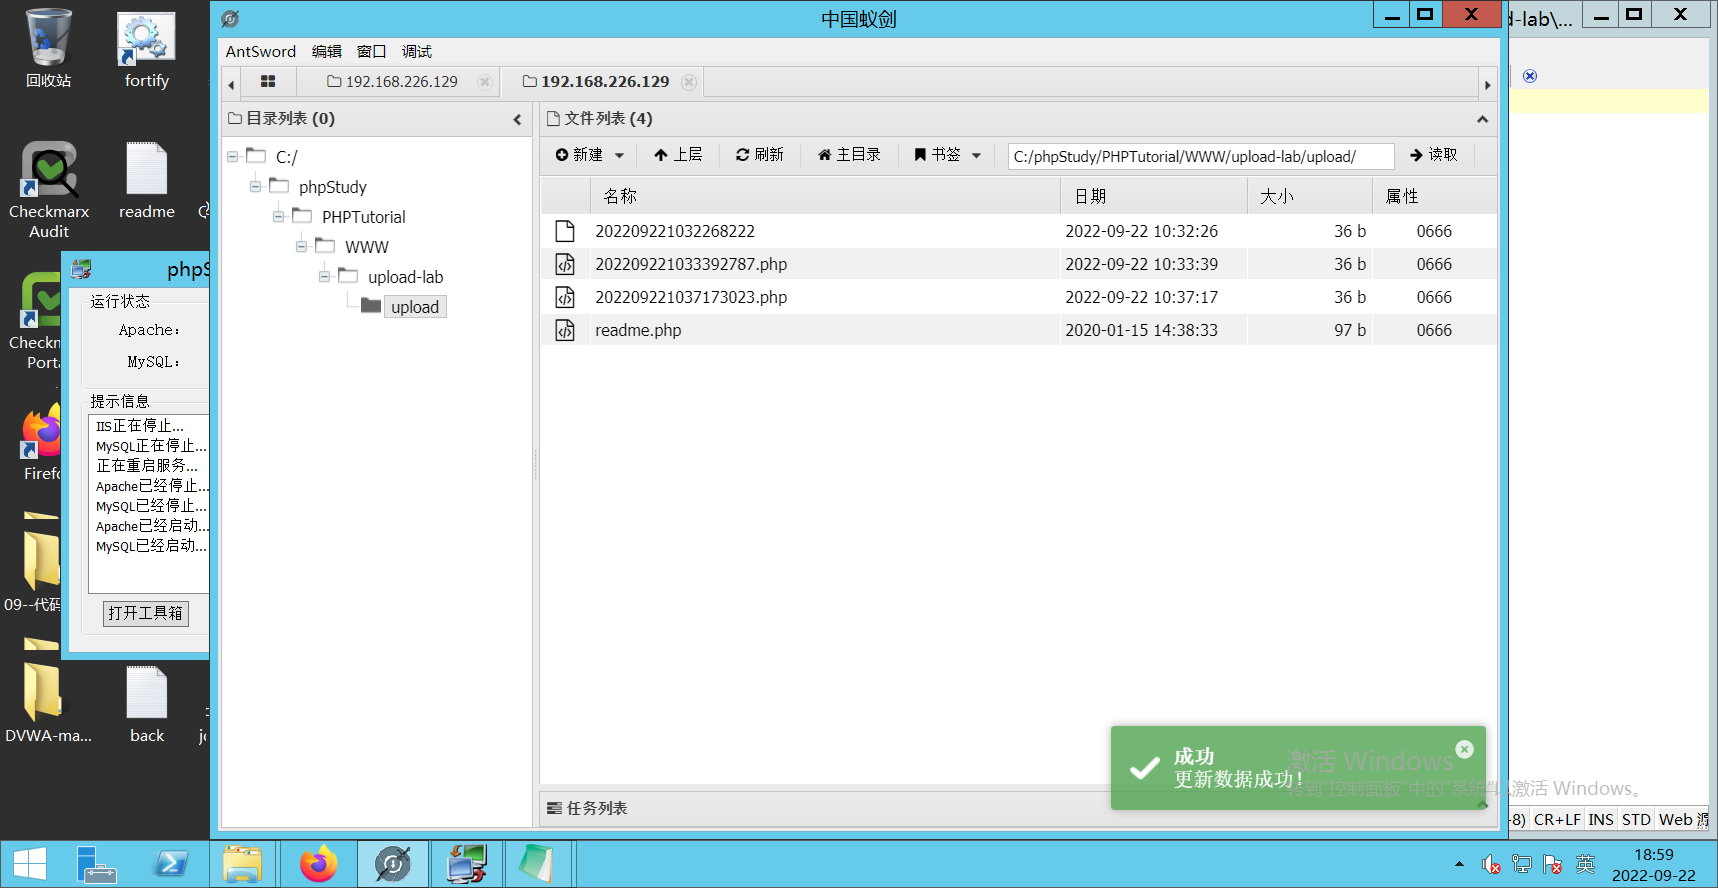Select the upload folder in tree
Screen dimensions: 1718x888
click(414, 307)
